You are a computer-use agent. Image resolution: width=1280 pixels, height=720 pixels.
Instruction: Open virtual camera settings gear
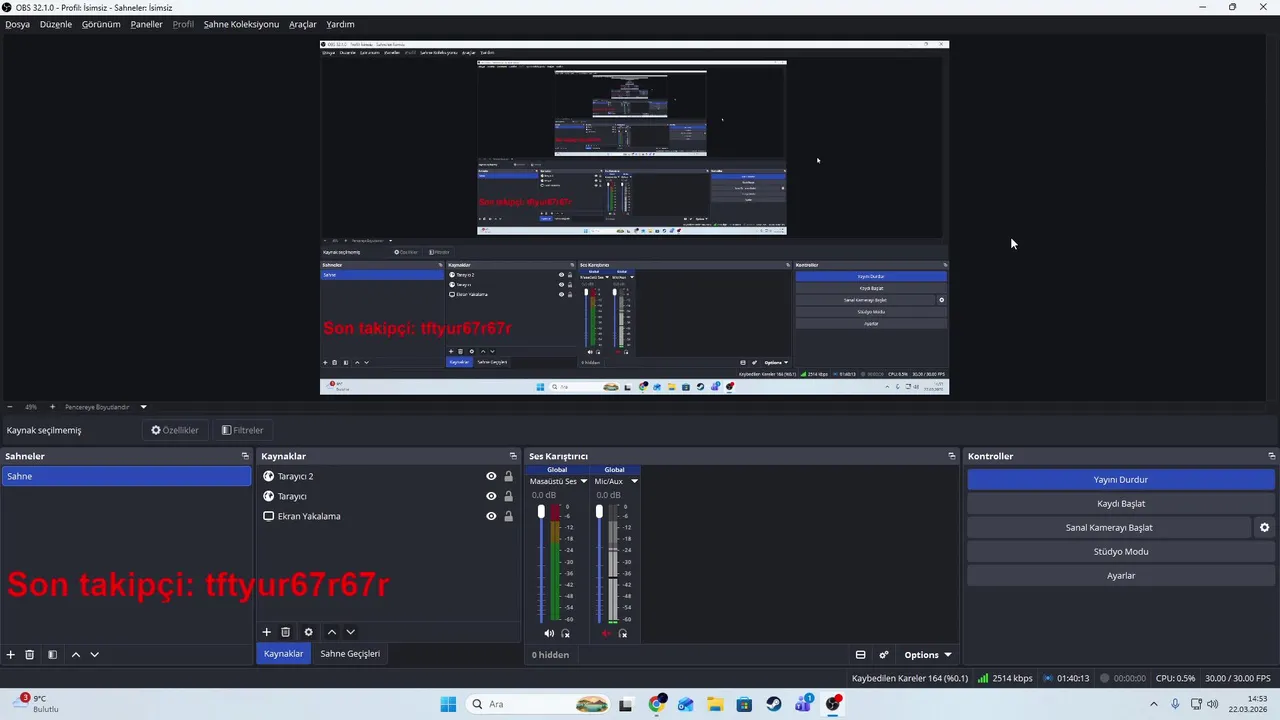(x=1264, y=527)
